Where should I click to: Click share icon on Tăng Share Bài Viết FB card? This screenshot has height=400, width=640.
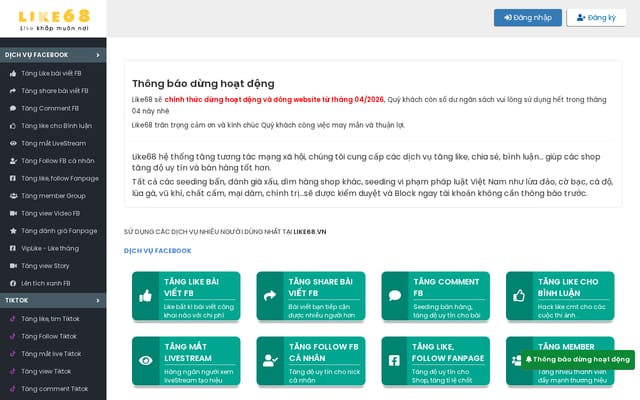coord(270,296)
